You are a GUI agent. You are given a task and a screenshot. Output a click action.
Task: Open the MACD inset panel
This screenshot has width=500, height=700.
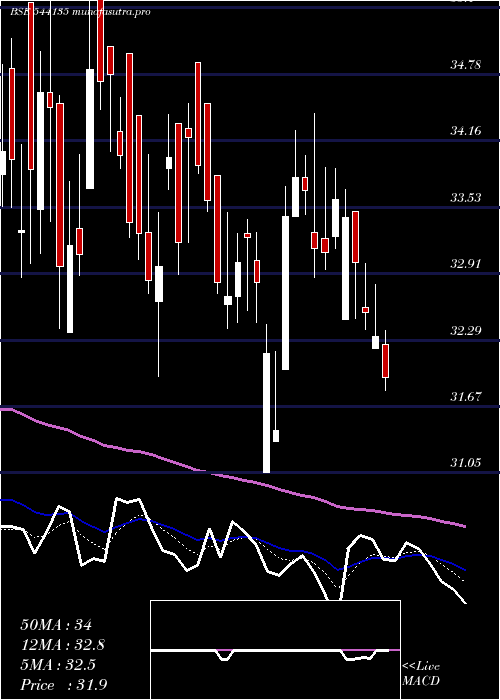coord(275,650)
